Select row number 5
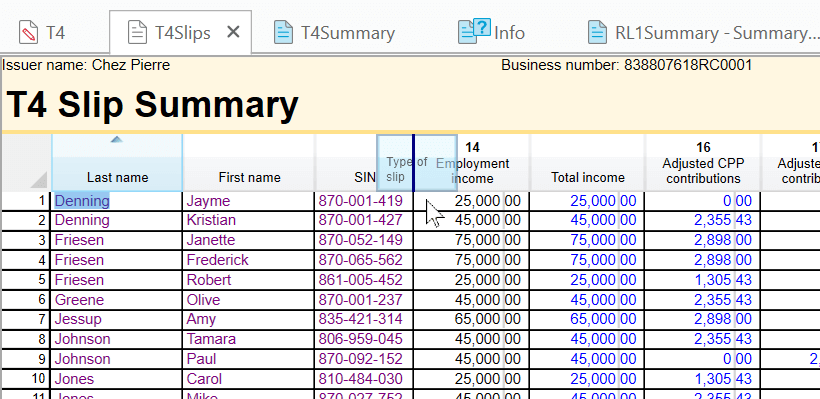The image size is (820, 399). [26, 280]
